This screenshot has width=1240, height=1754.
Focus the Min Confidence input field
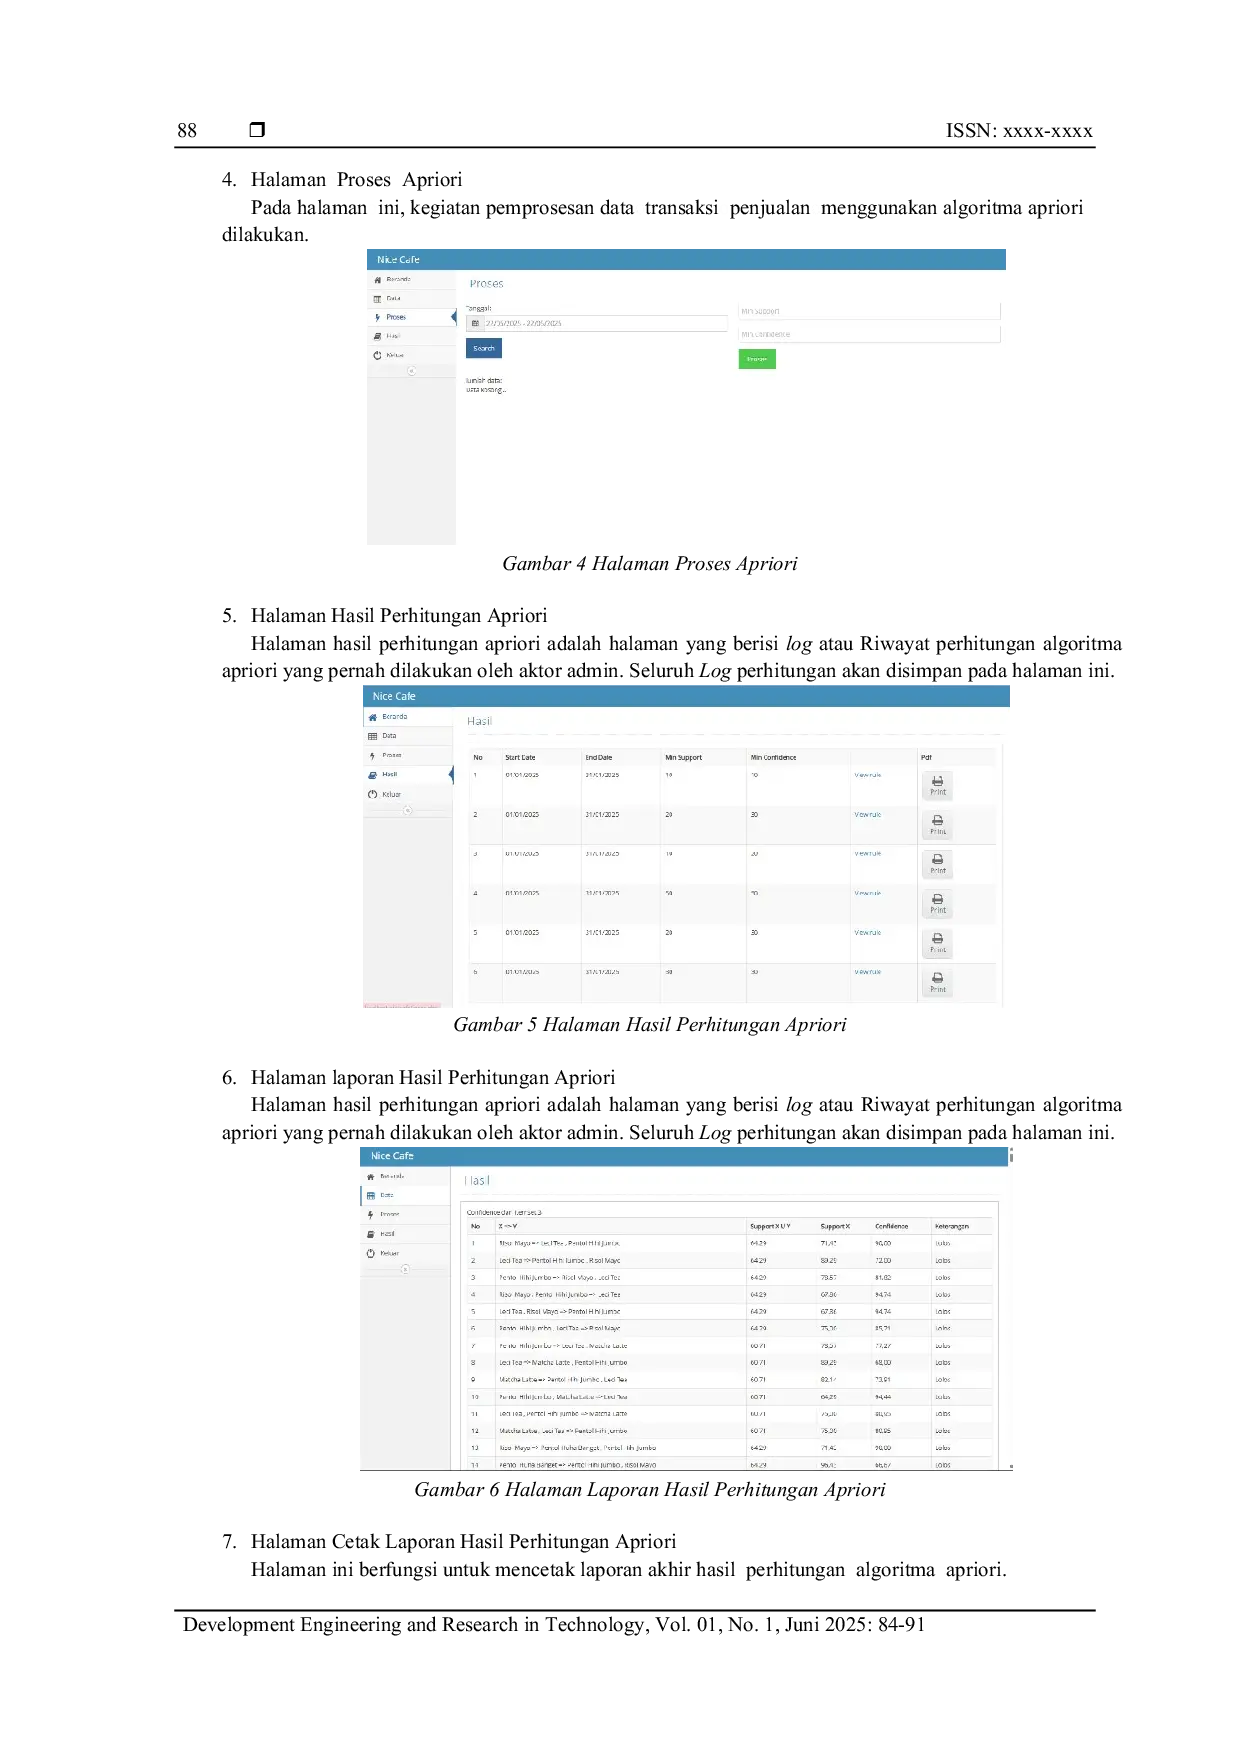point(869,334)
